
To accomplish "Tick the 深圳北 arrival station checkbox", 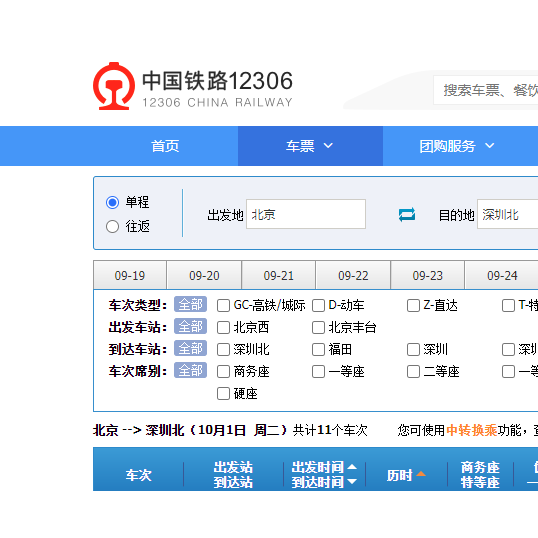I will click(x=223, y=350).
